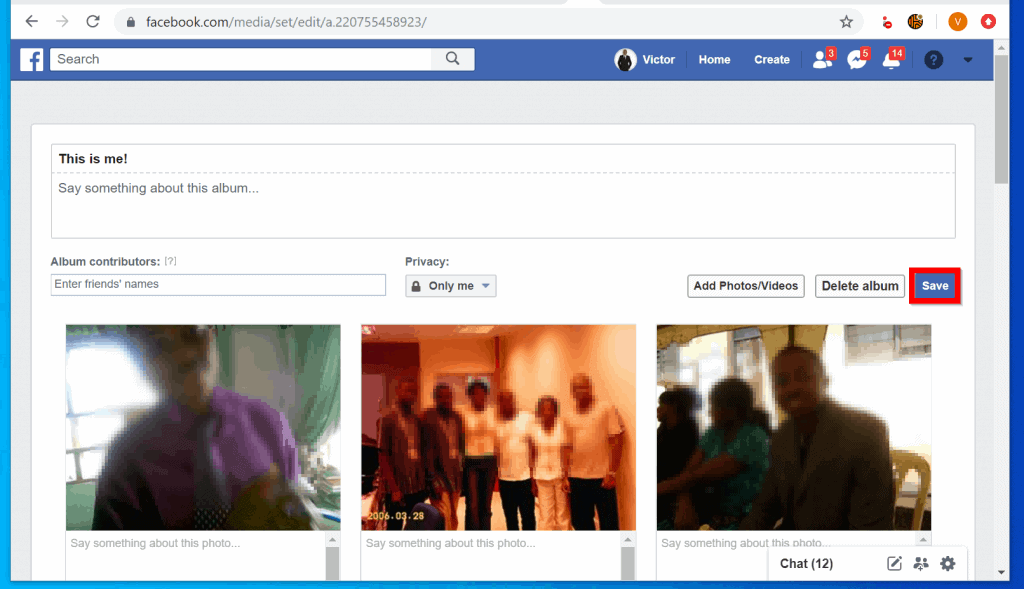Open Victor profile link

point(658,59)
